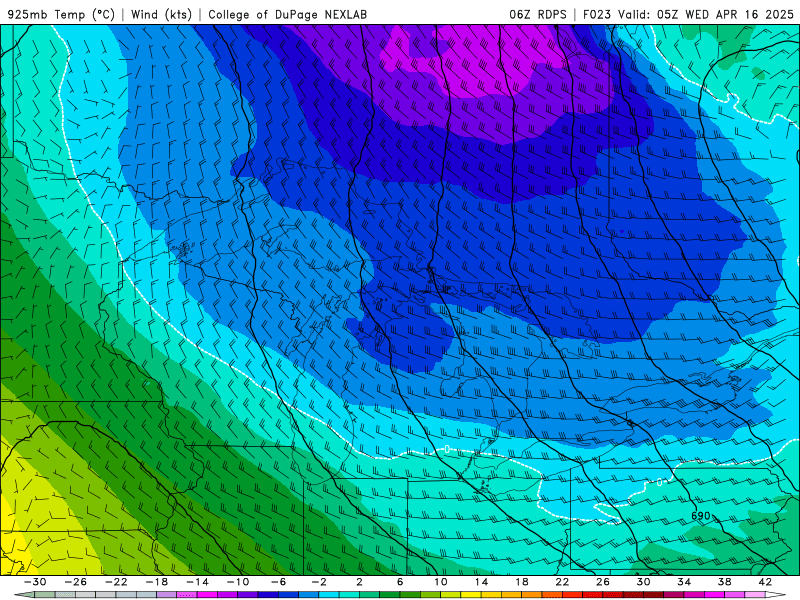Click the "F023" forecast hour text
This screenshot has width=800, height=600.
(x=597, y=14)
